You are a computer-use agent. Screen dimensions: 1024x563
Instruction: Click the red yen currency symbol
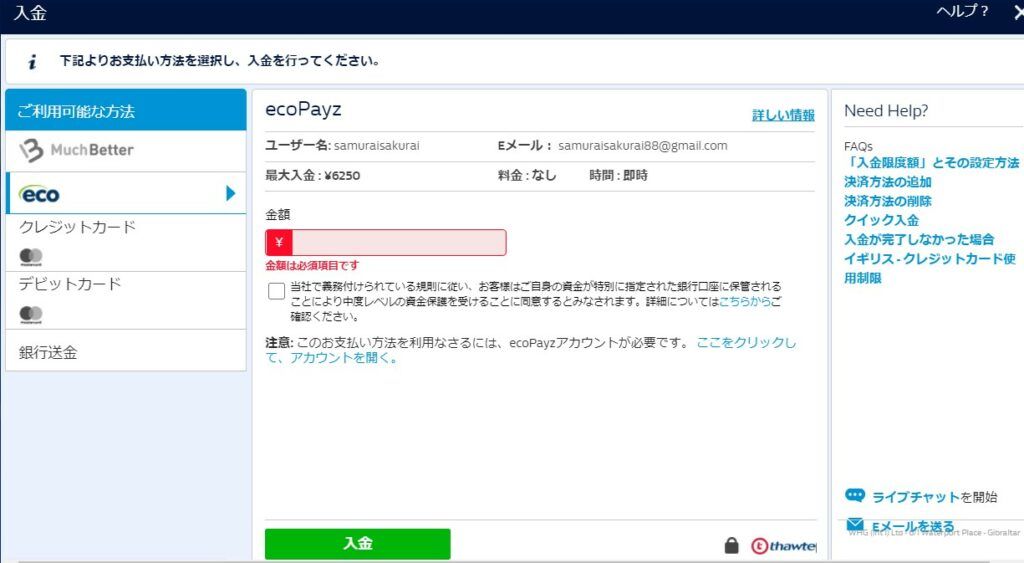coord(279,242)
